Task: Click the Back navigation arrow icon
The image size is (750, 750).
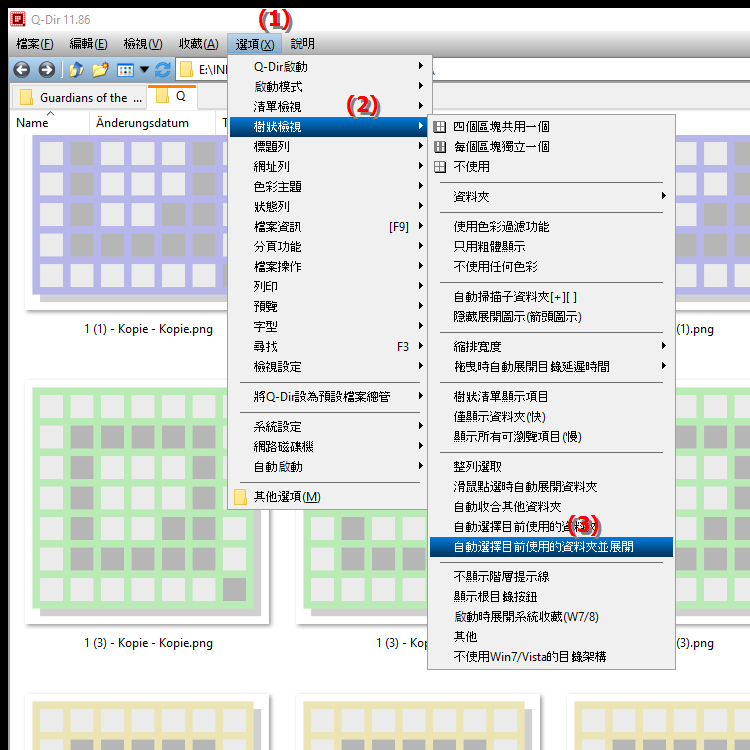Action: coord(22,70)
